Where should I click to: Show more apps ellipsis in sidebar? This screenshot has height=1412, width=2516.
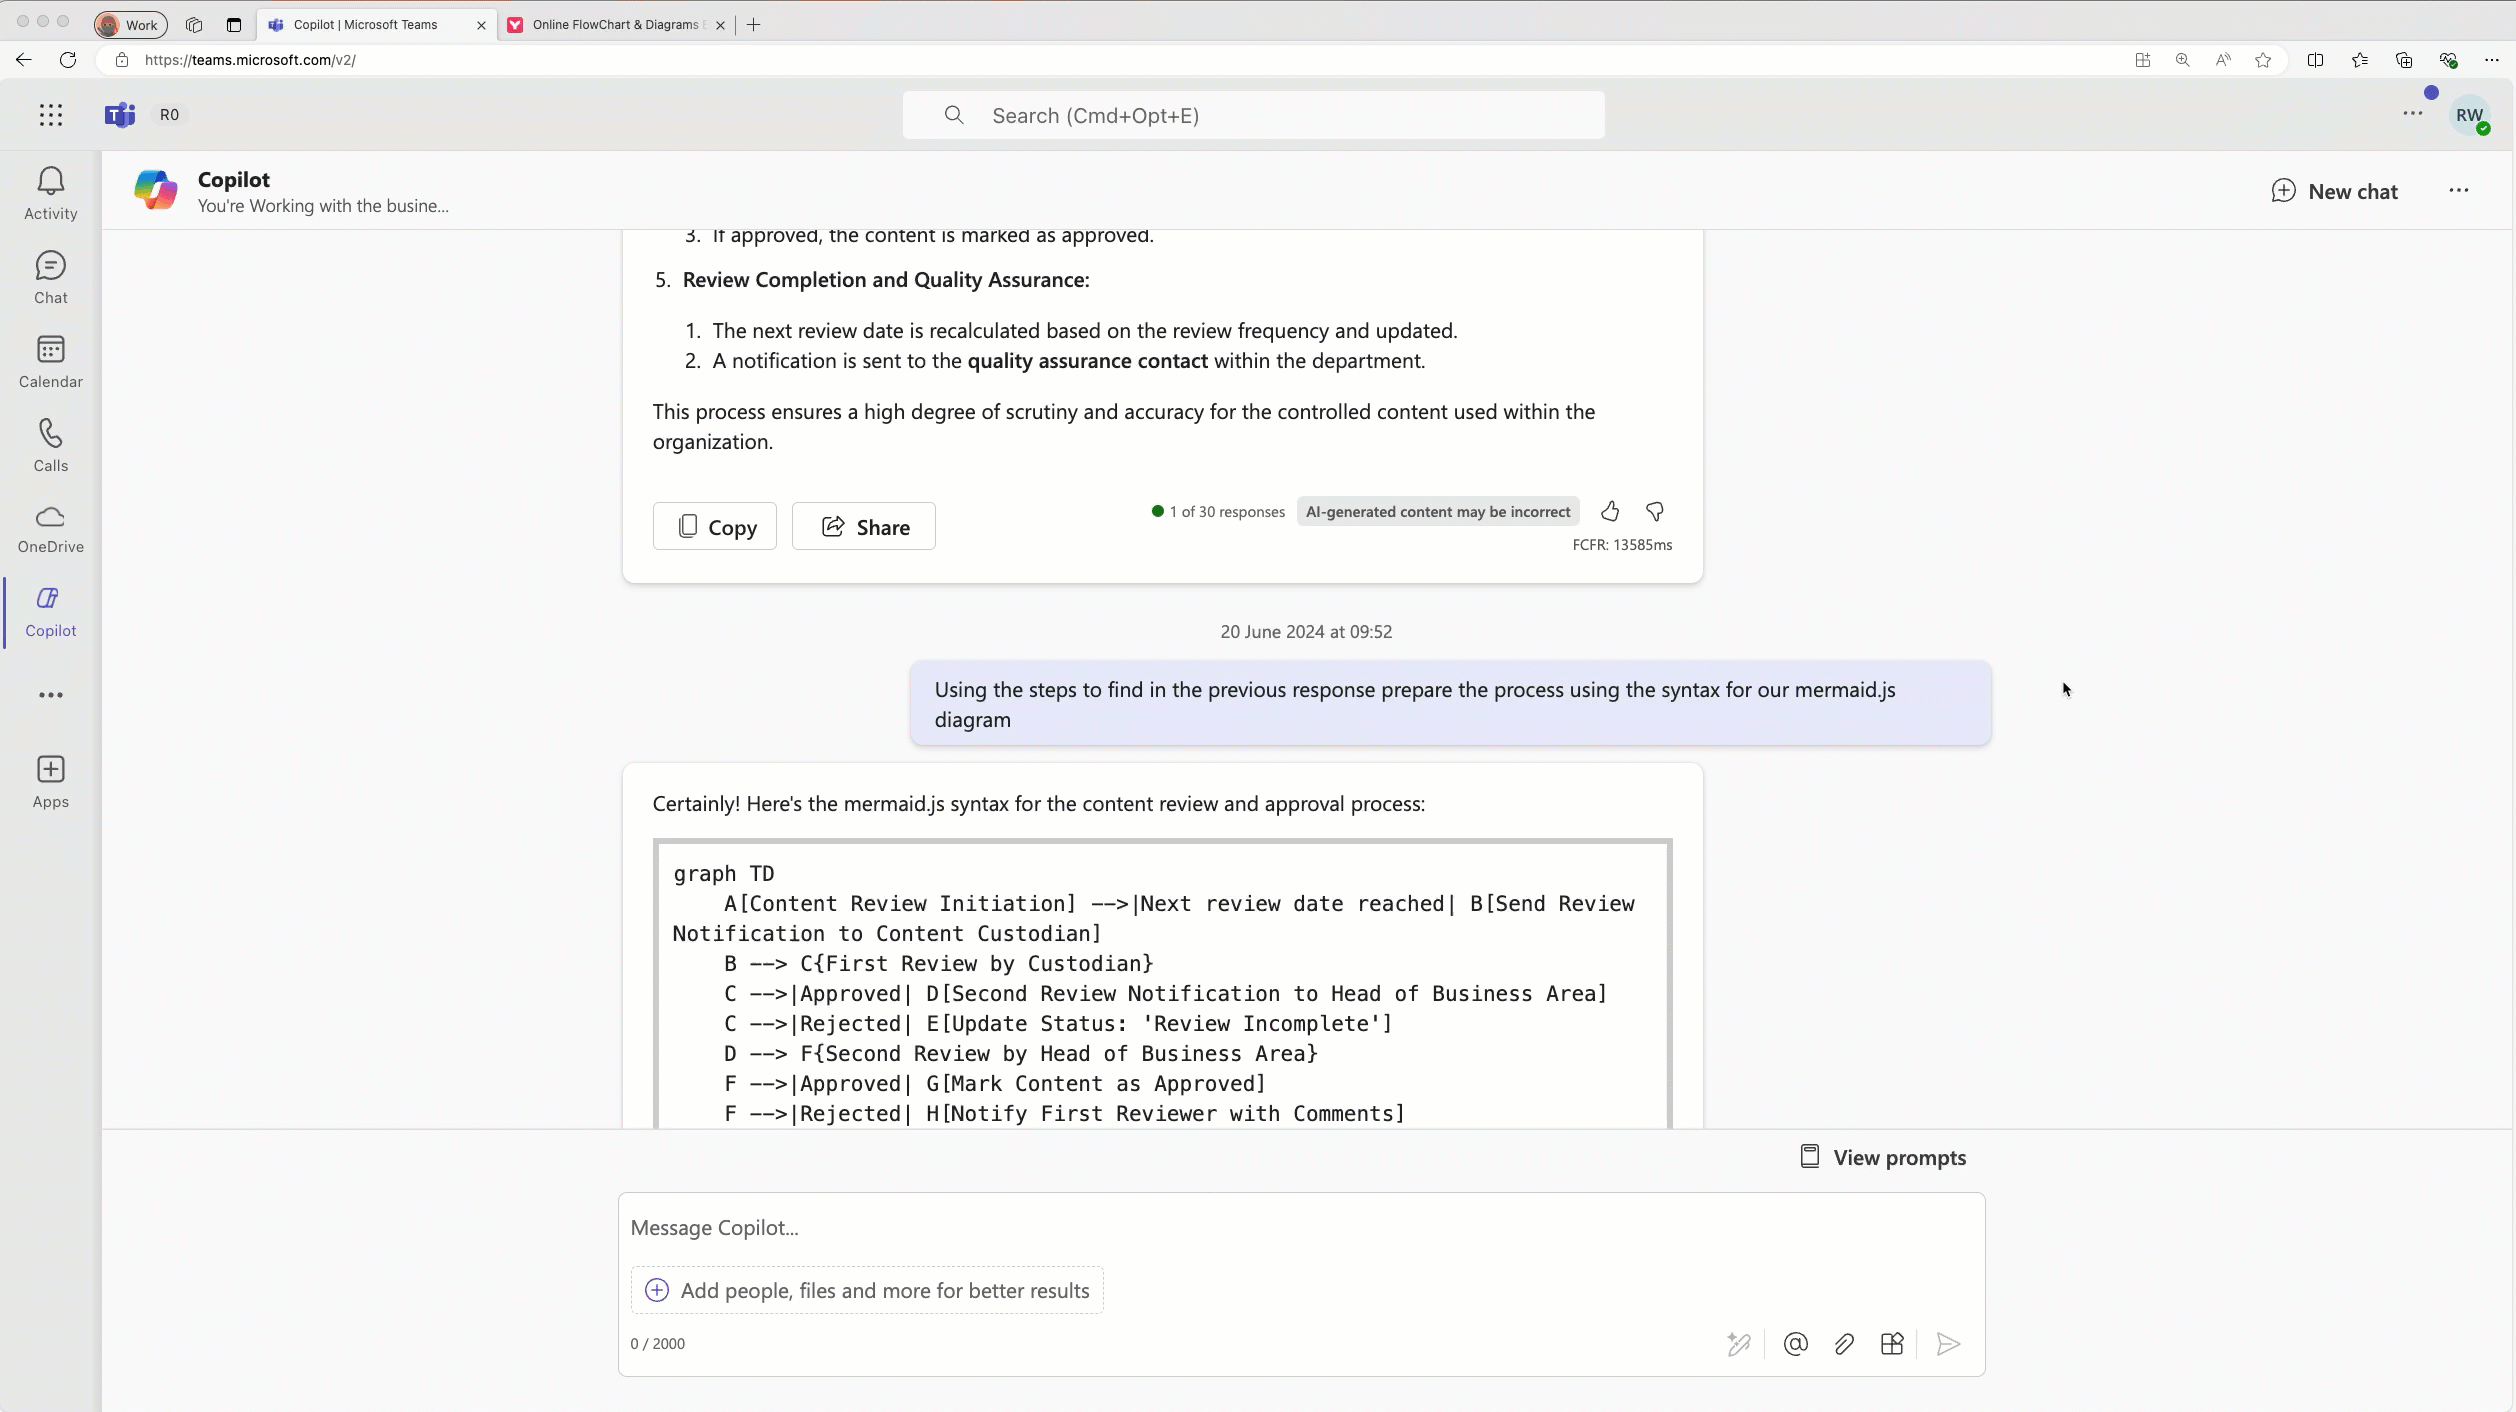click(x=50, y=695)
